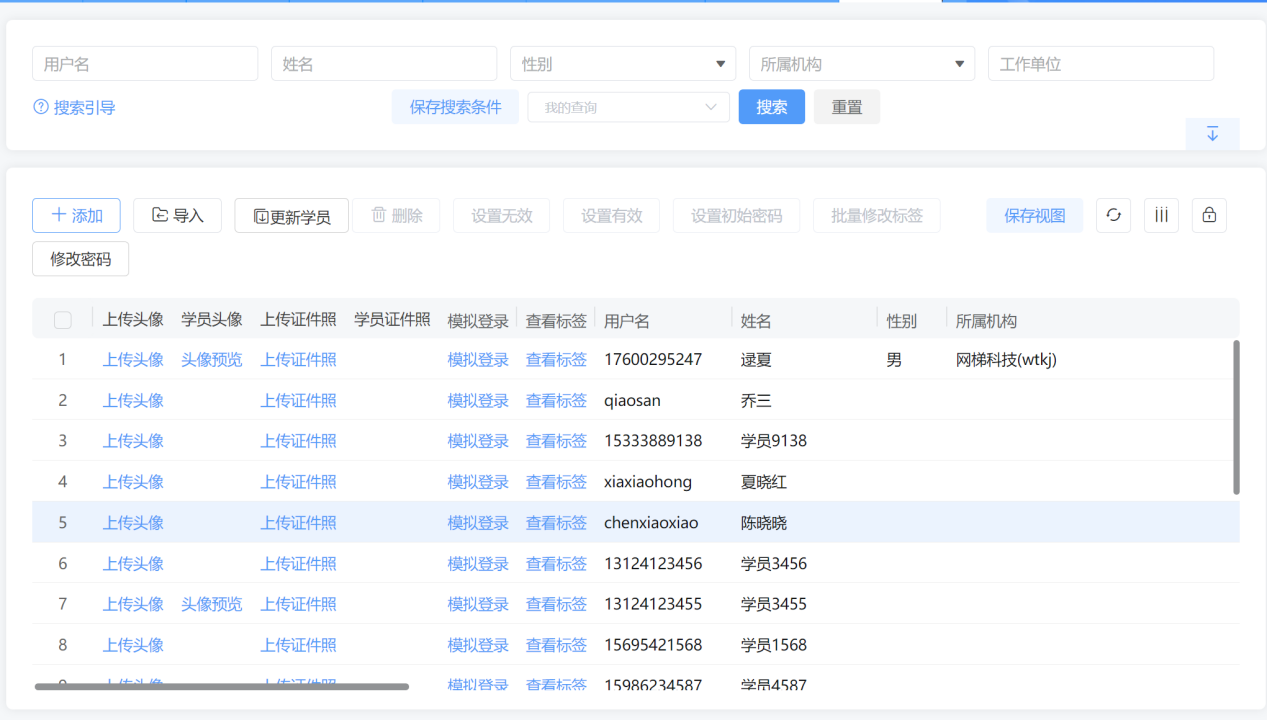Click name cell 陈晓晓
1267x720 pixels.
764,523
